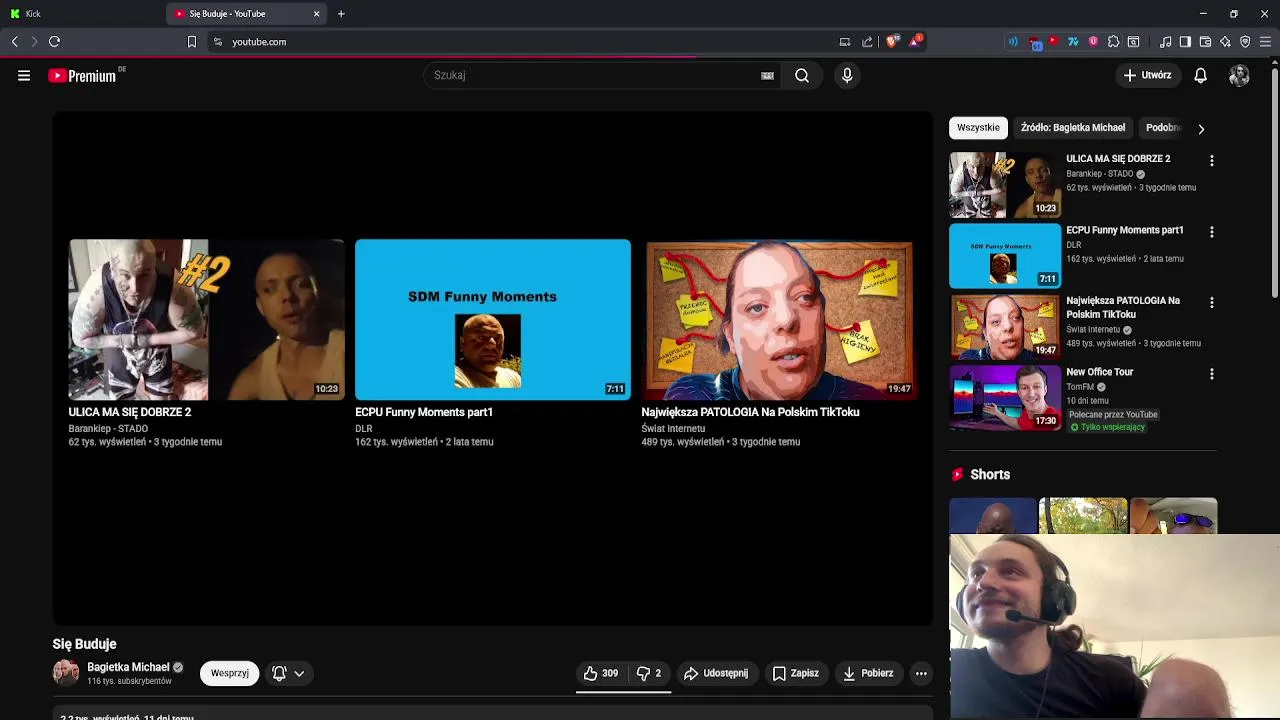Open the Brave Rewards triangle icon
The height and width of the screenshot is (720, 1280).
point(915,42)
